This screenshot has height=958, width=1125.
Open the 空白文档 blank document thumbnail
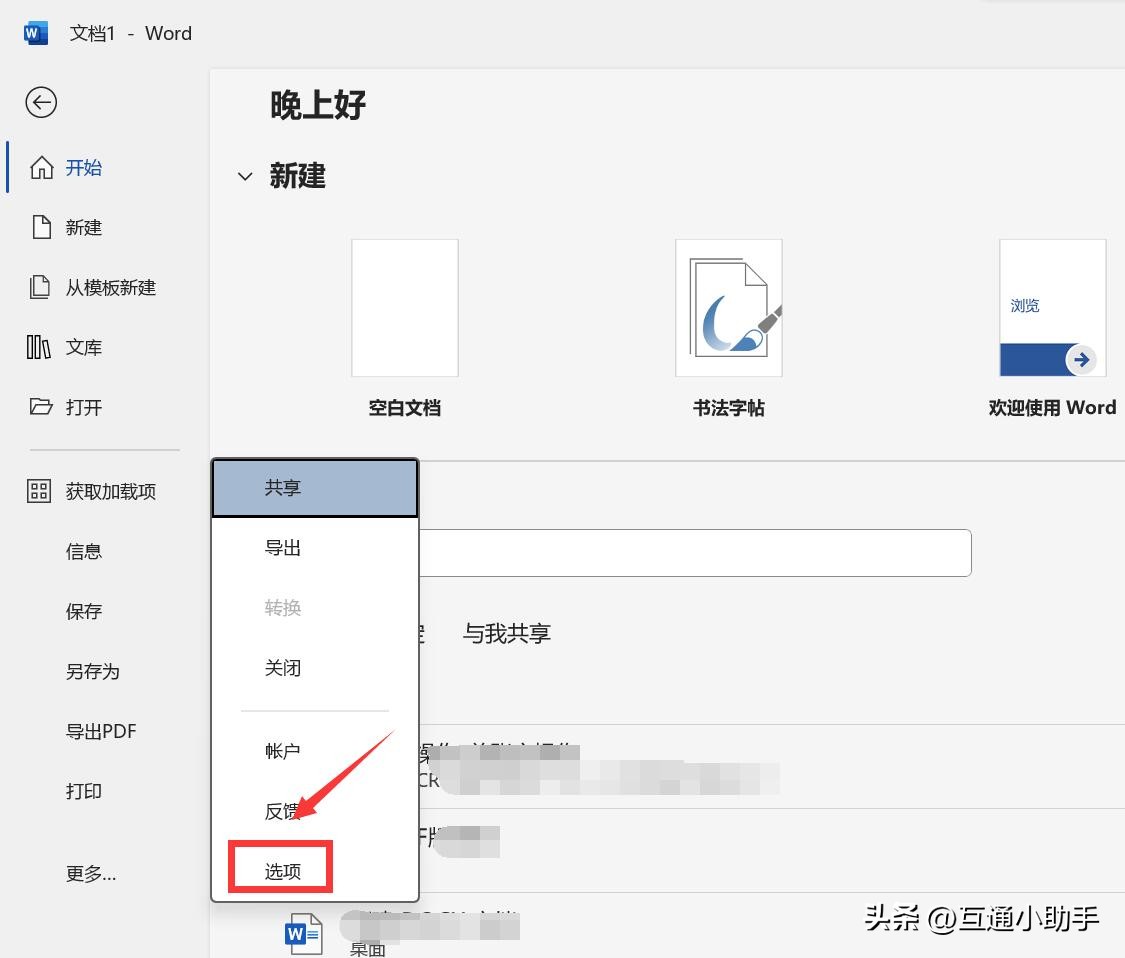[405, 308]
